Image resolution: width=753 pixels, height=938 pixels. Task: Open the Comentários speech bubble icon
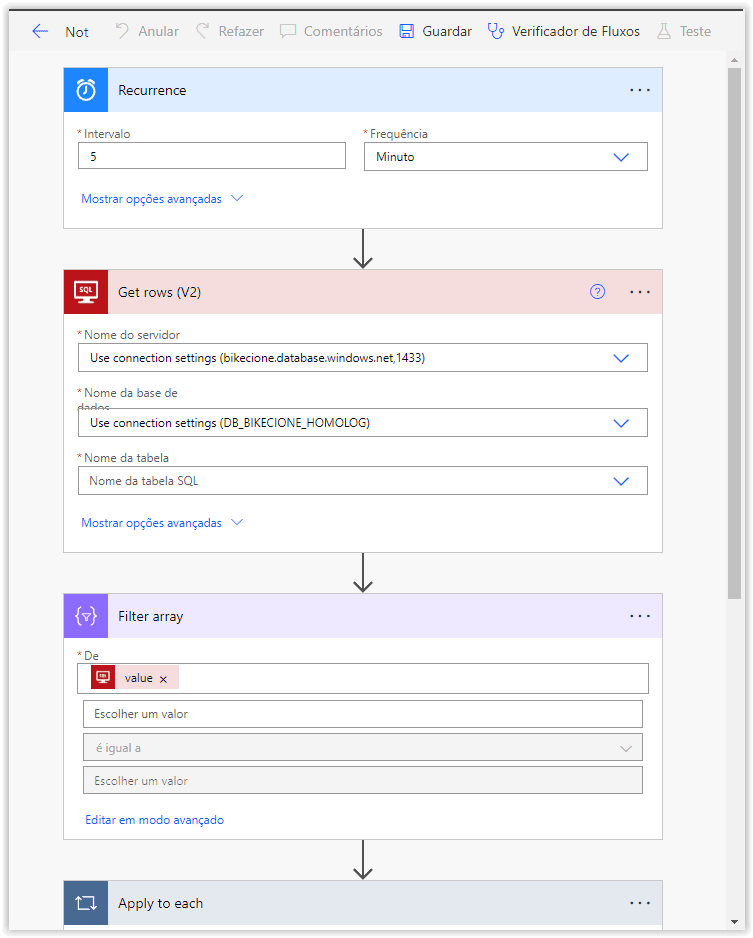point(288,31)
